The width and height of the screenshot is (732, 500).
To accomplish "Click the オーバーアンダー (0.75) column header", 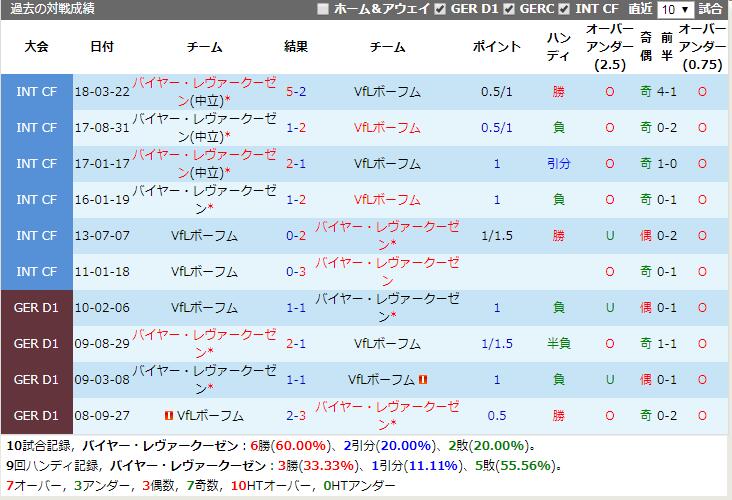I will coord(702,46).
